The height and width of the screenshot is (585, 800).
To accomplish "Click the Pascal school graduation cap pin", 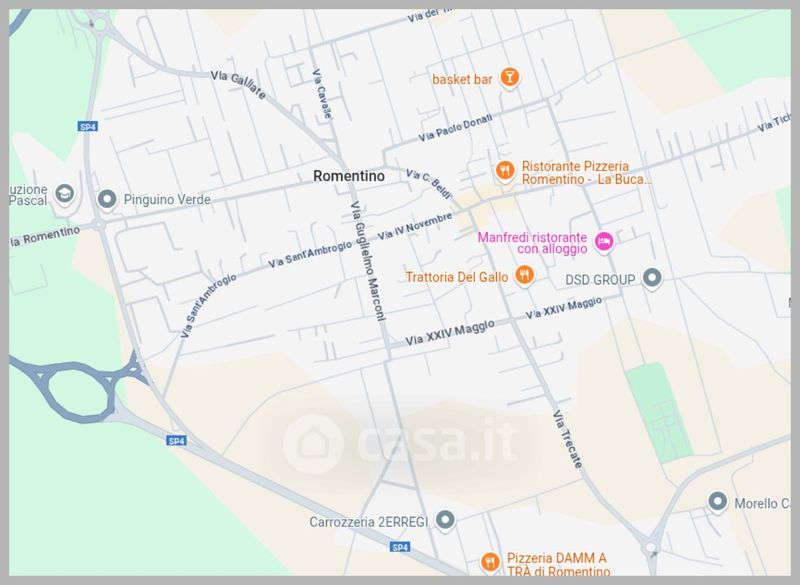I will click(65, 193).
